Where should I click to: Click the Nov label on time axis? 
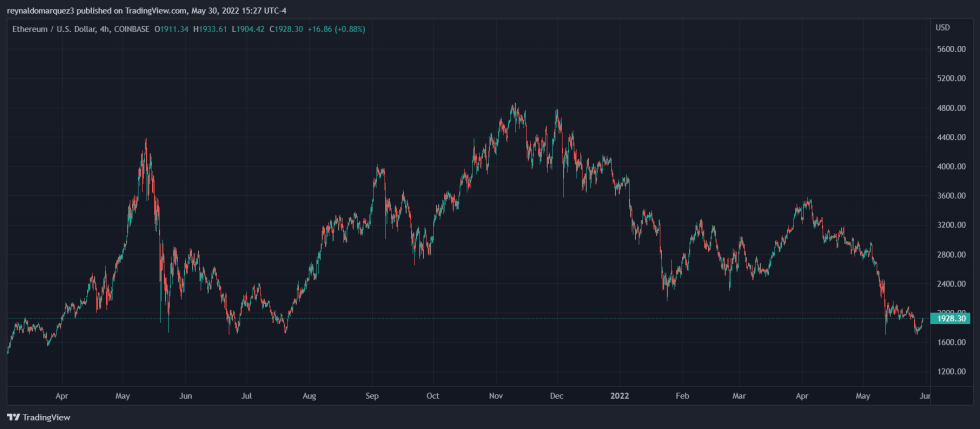(494, 396)
